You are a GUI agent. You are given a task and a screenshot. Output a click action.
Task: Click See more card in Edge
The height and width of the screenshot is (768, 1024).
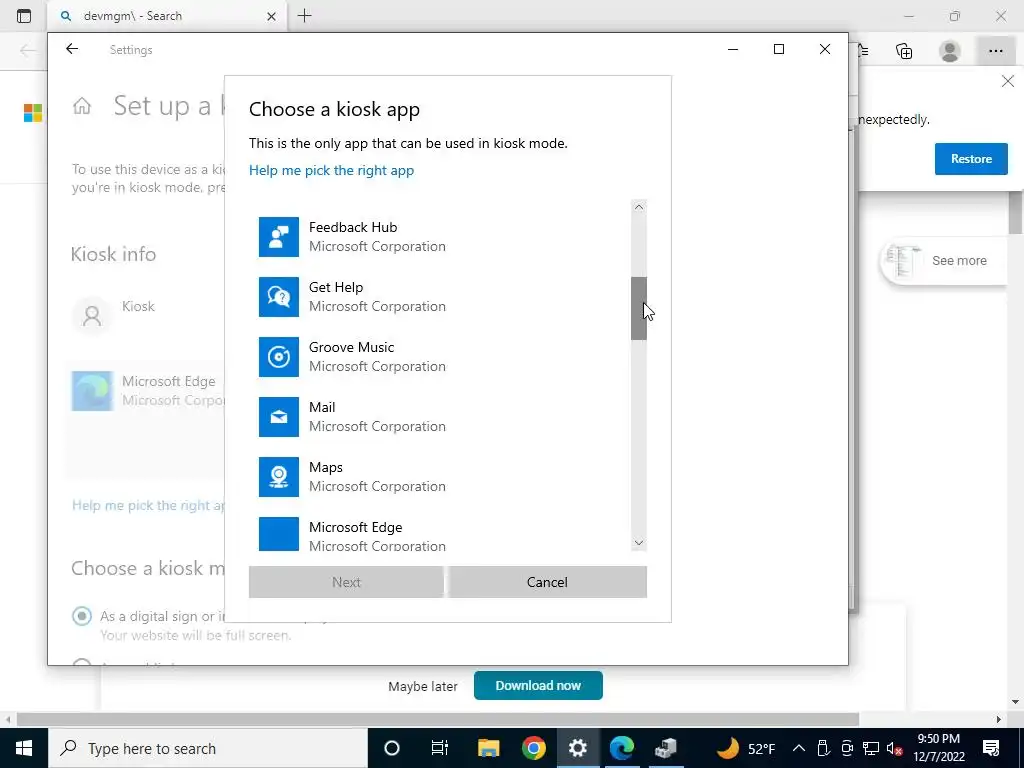(943, 261)
